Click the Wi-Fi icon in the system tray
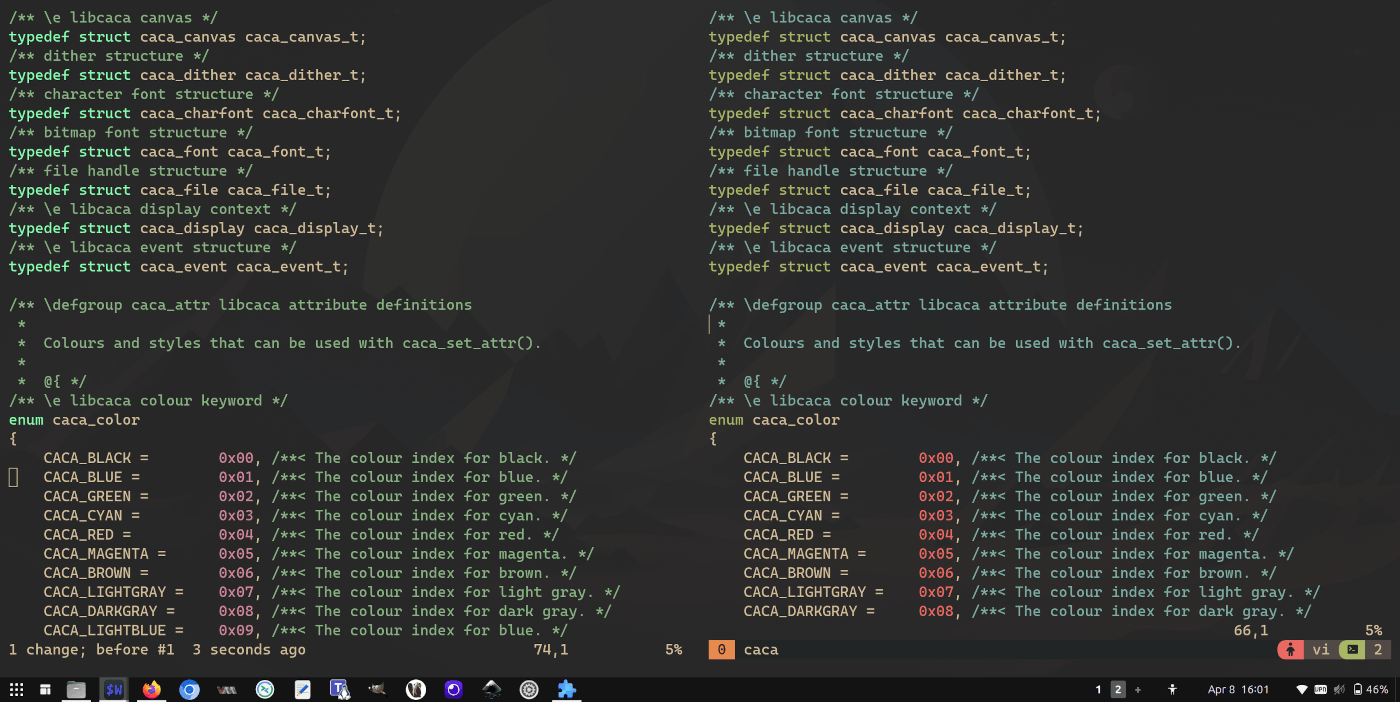 click(x=1302, y=689)
